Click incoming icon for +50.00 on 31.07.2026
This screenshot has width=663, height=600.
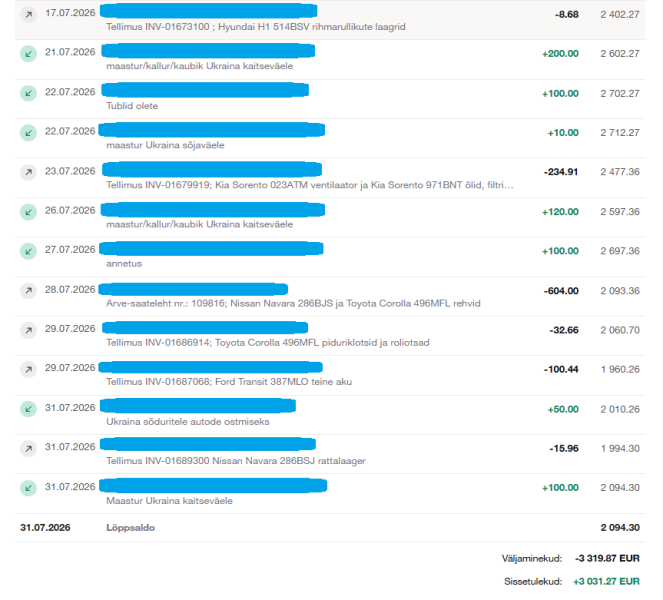coord(28,409)
